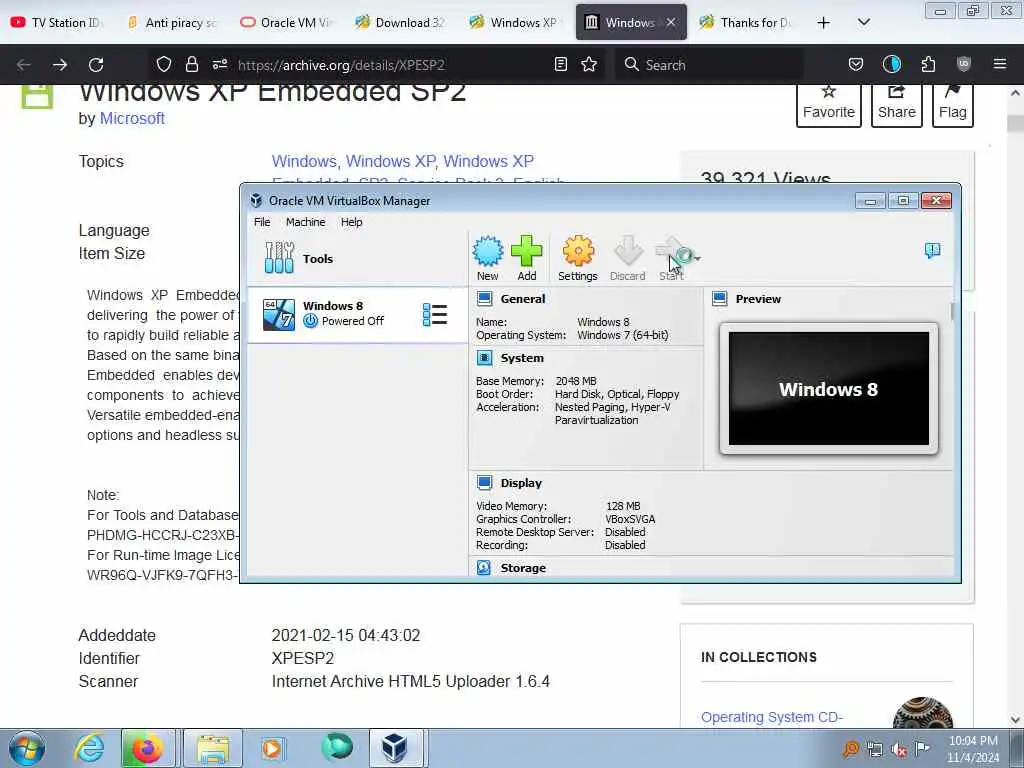
Task: Click the network tray icon
Action: pyautogui.click(x=874, y=750)
